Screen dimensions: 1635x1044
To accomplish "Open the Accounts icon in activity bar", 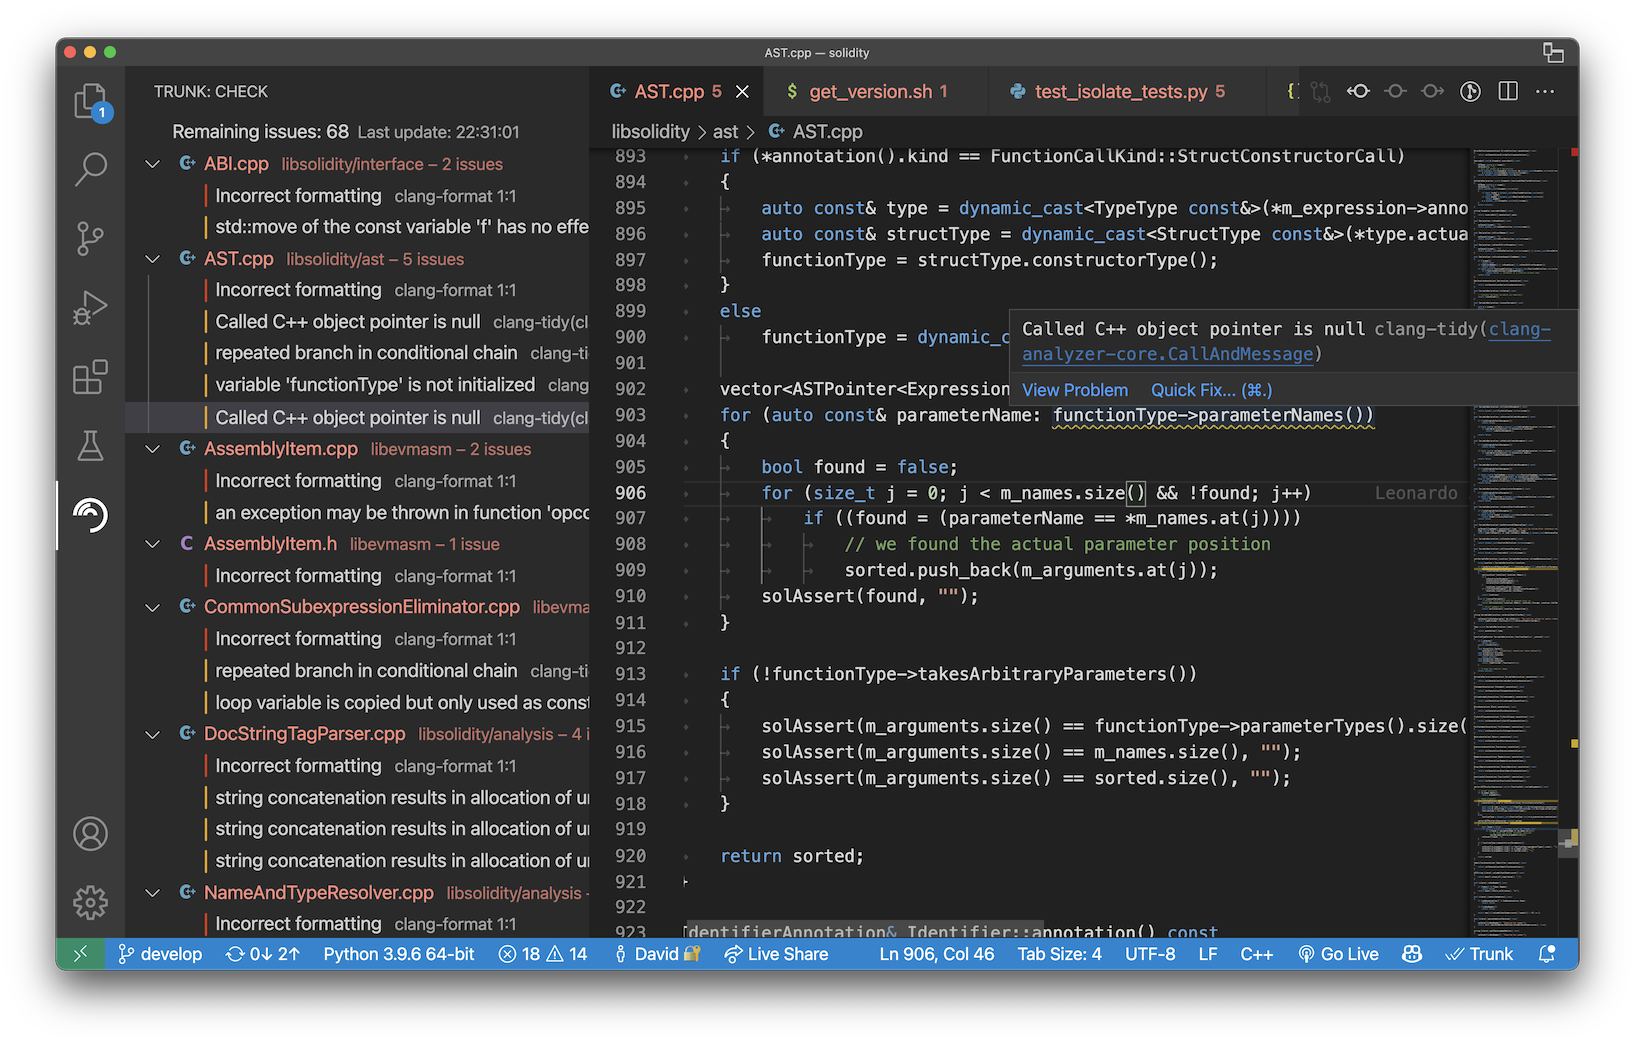I will [90, 833].
